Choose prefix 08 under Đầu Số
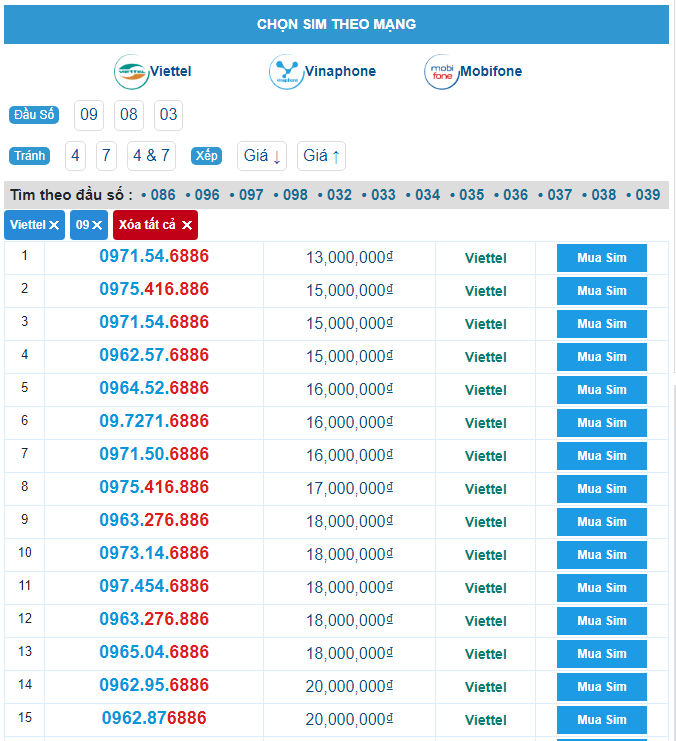Viewport: 676px width, 741px height. (129, 115)
